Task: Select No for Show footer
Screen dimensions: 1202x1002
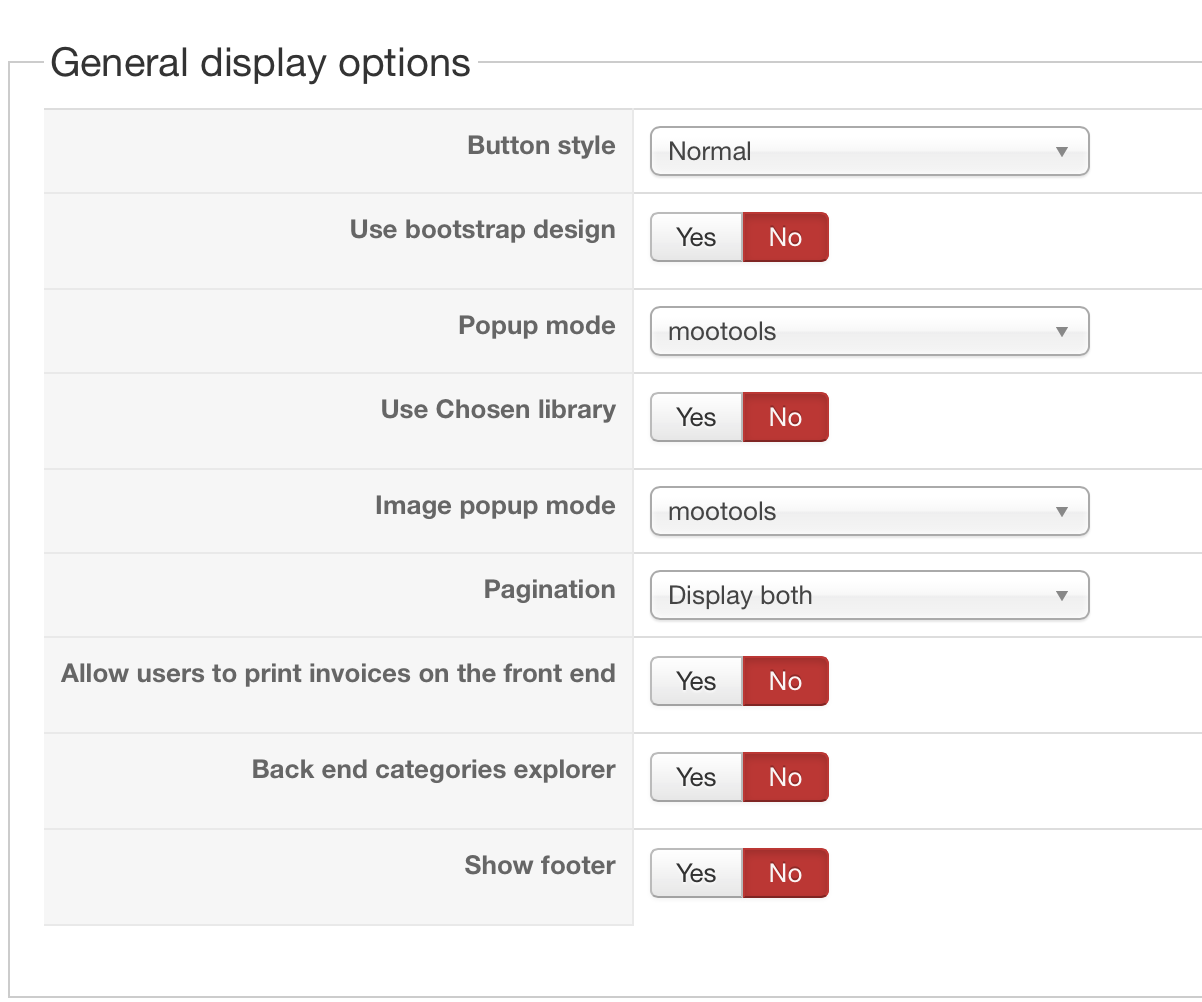Action: pyautogui.click(x=785, y=873)
